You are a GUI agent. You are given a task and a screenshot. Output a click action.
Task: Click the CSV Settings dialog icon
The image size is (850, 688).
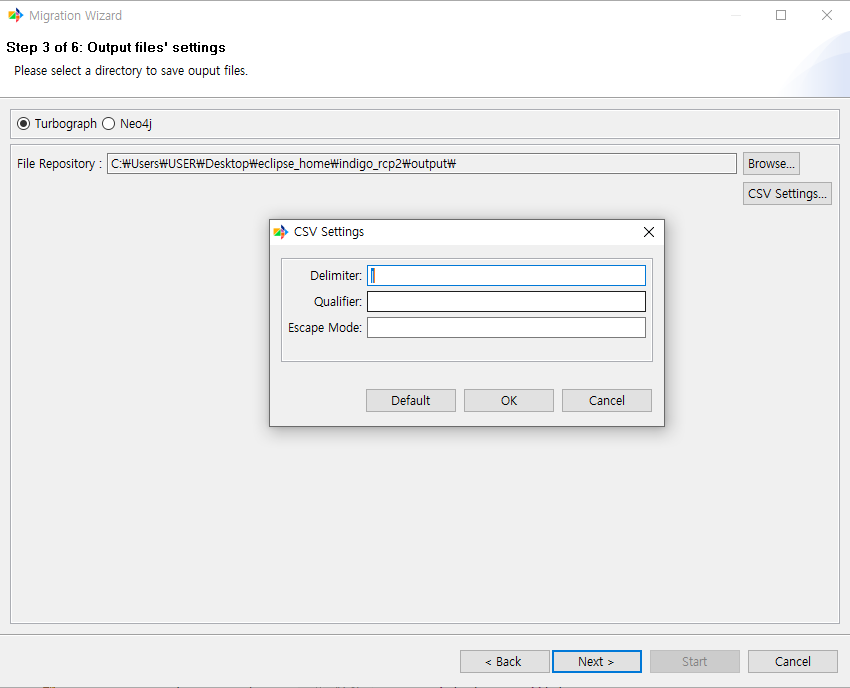point(279,231)
